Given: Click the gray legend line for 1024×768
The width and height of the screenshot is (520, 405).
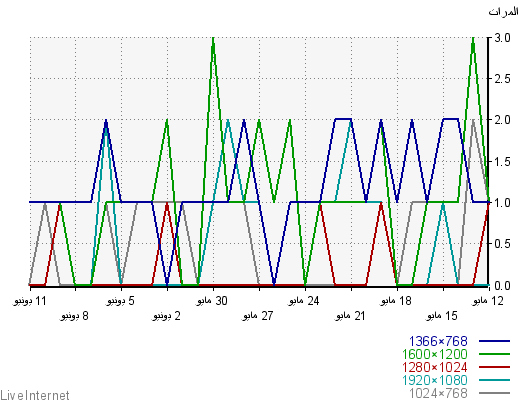Looking at the screenshot, I should coord(494,393).
